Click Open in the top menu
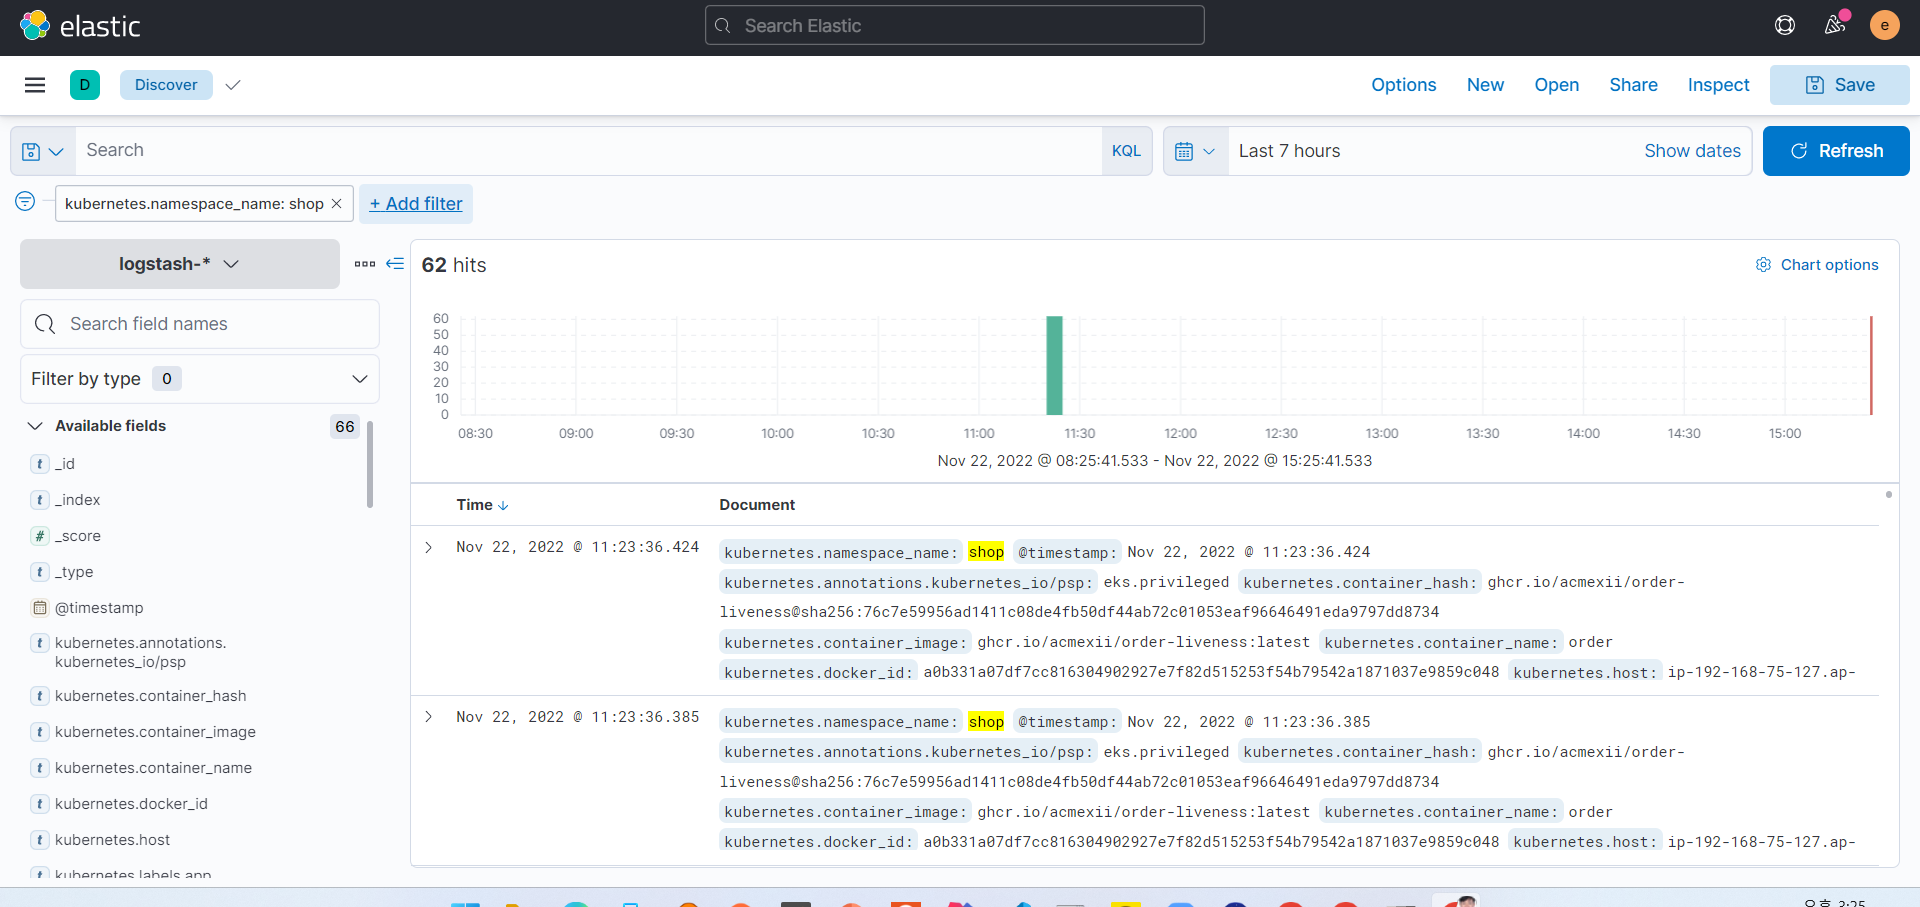 point(1557,85)
